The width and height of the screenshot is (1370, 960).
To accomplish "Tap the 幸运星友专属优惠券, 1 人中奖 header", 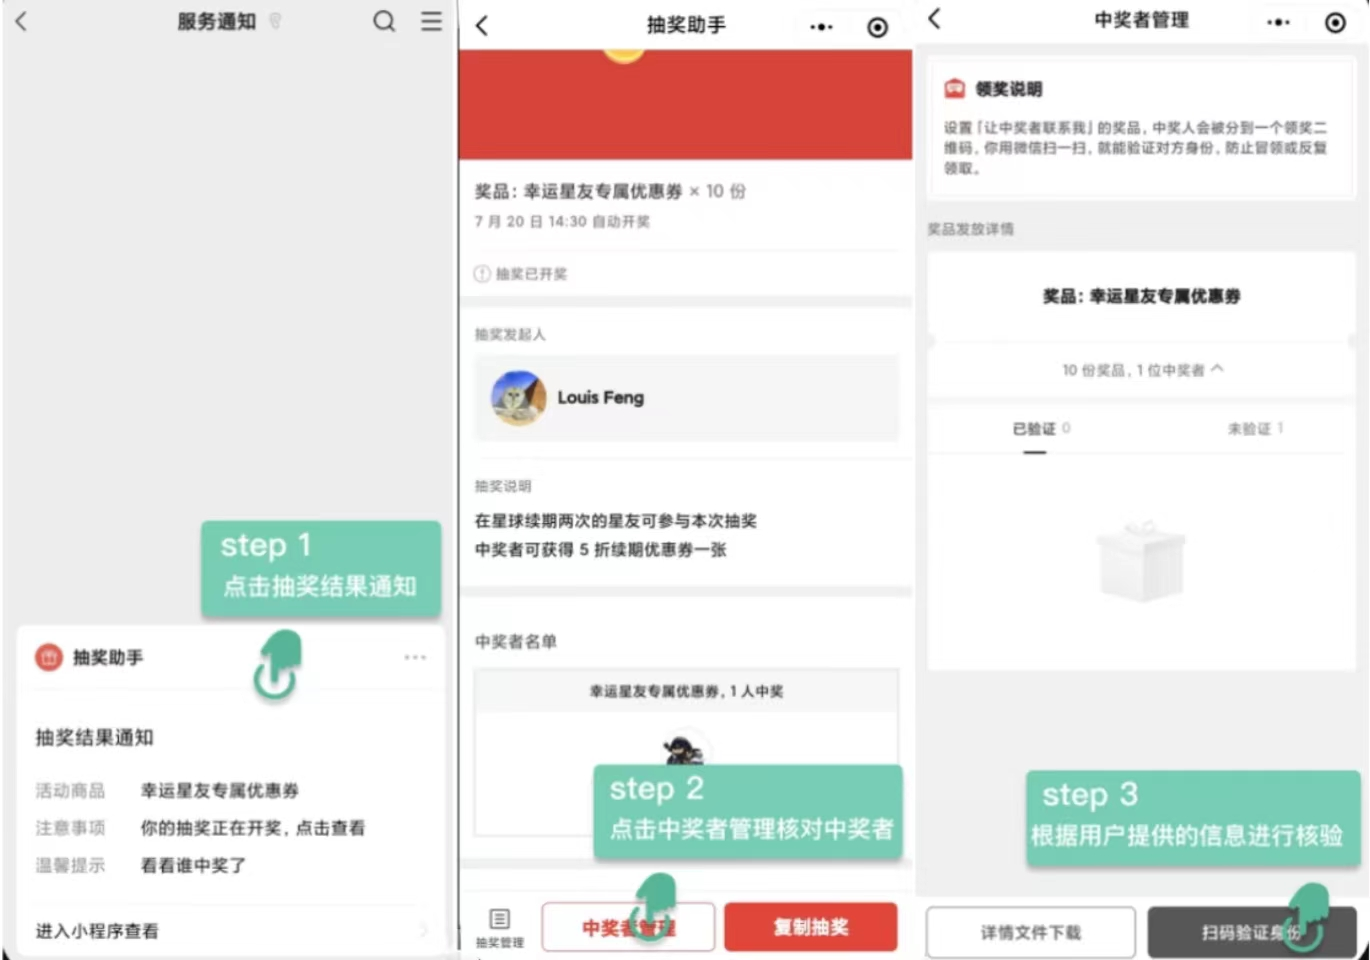I will point(686,691).
